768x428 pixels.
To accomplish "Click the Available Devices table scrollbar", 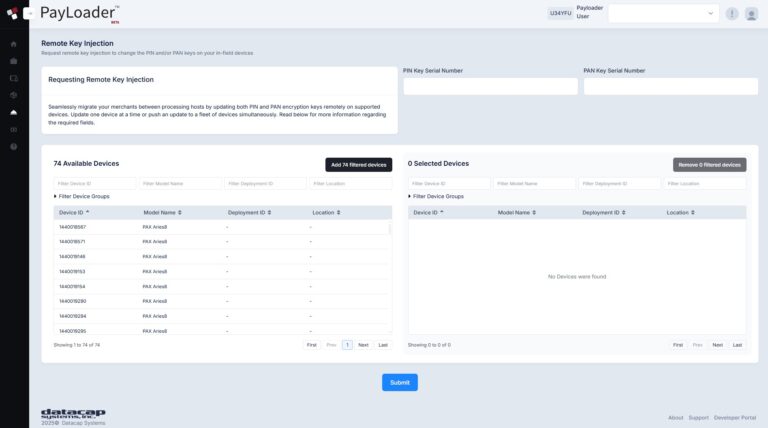I will coord(390,229).
